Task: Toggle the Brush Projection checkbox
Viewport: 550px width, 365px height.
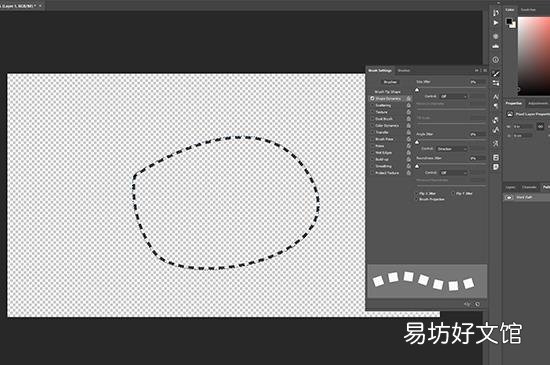Action: click(417, 199)
